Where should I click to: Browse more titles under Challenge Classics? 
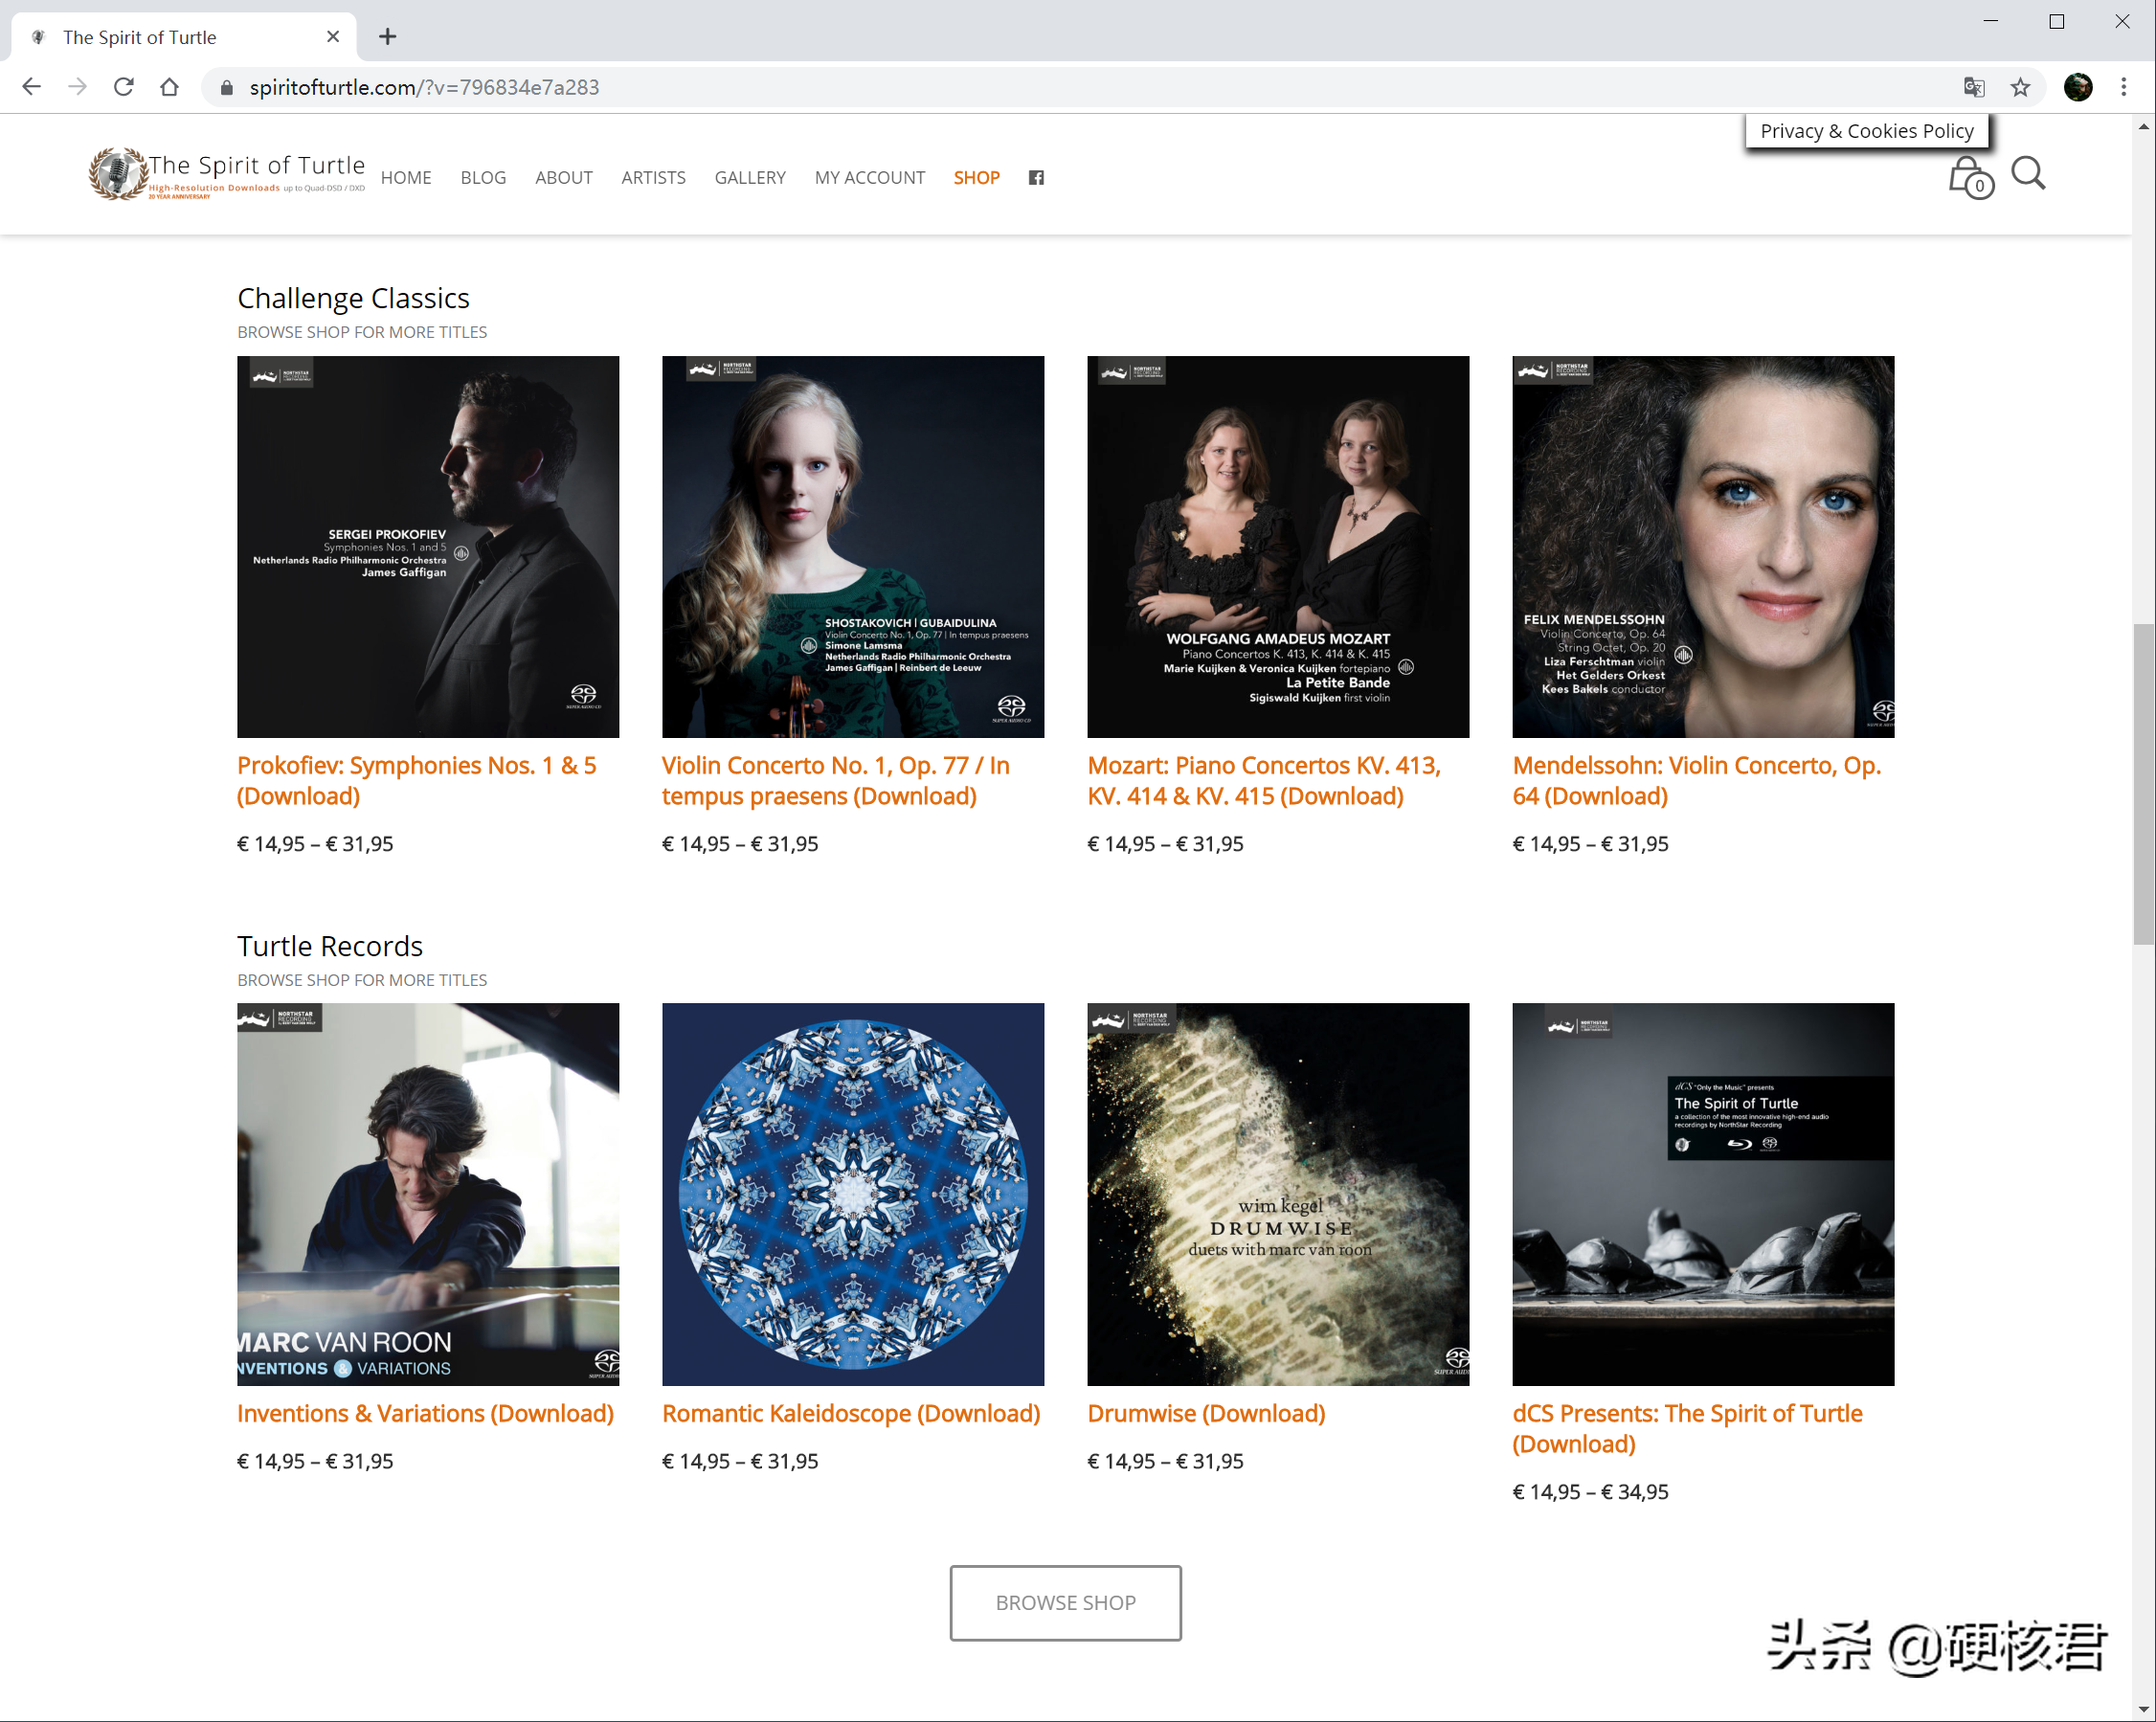[362, 332]
